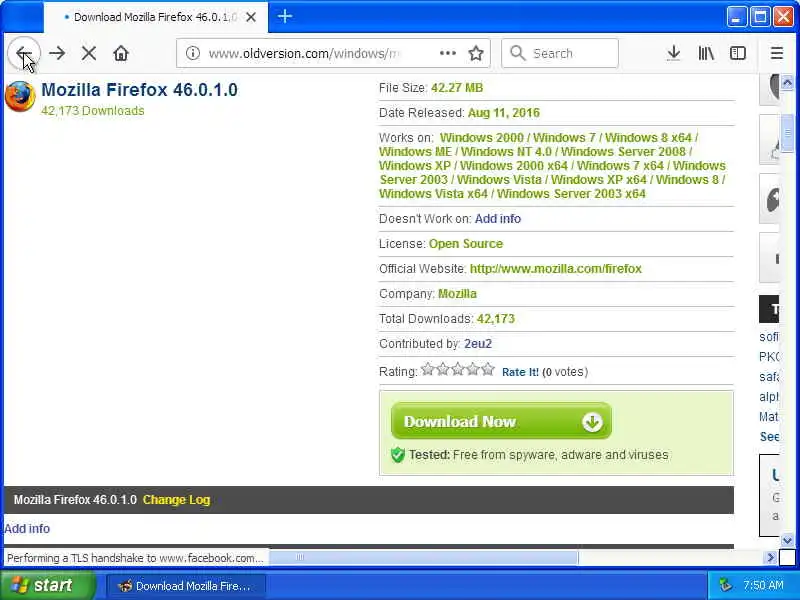Open Mozilla Firefox 46.0.1.0 heading link
Viewport: 800px width, 600px height.
click(139, 90)
